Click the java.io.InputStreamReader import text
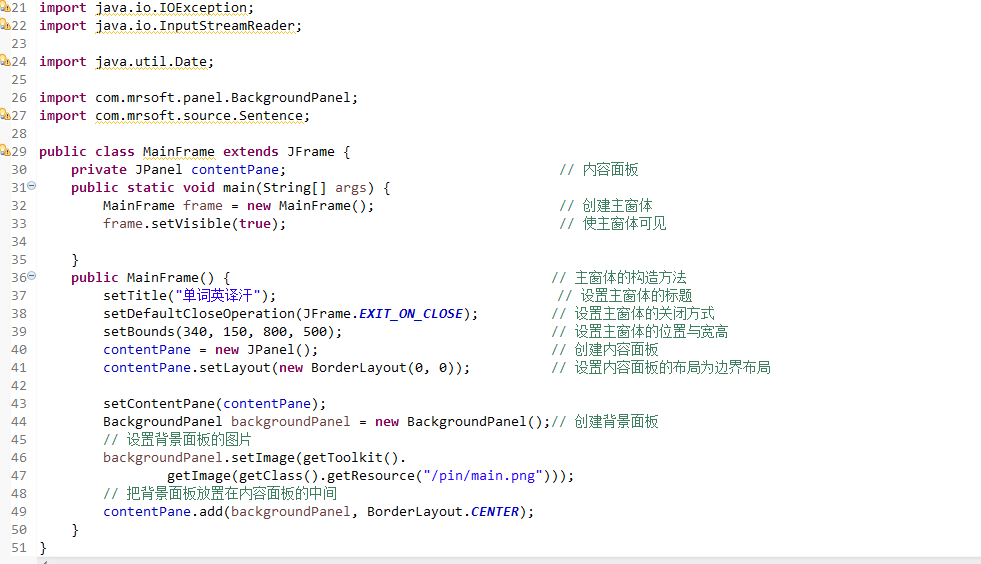Screen dimensions: 981x564 (x=195, y=26)
